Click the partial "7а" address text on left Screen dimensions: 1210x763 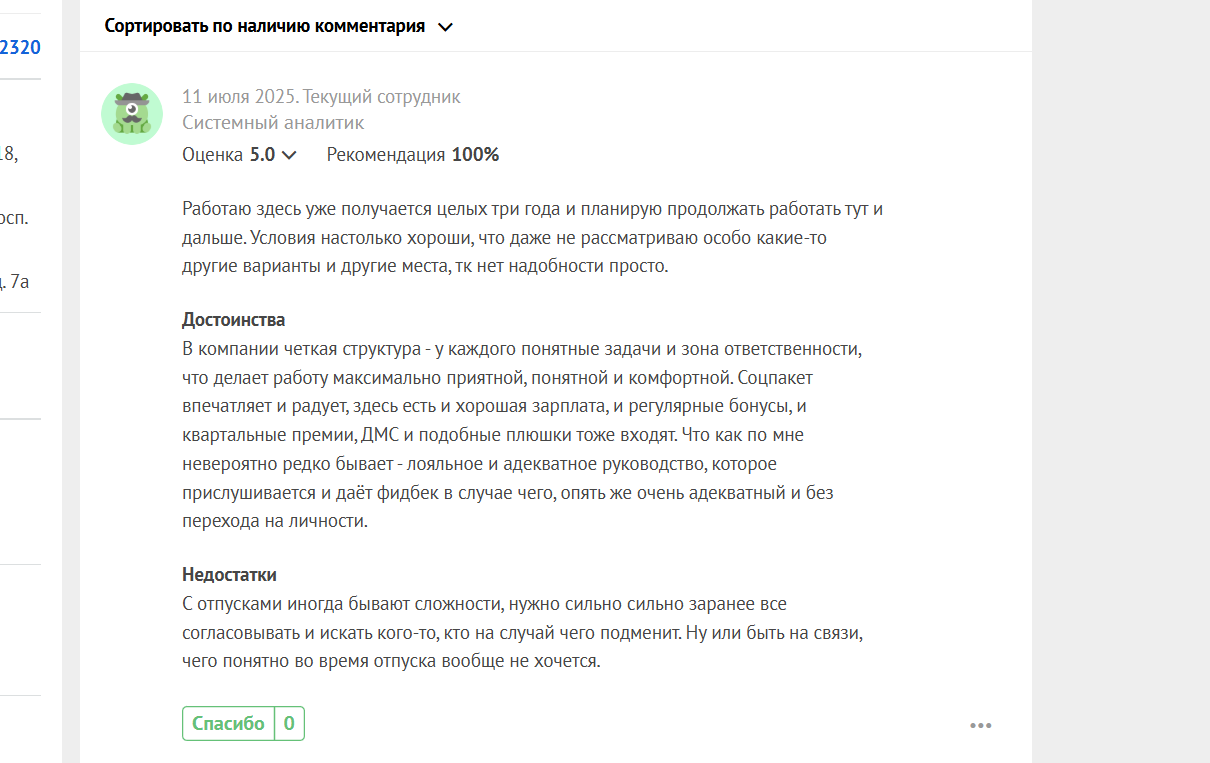17,281
